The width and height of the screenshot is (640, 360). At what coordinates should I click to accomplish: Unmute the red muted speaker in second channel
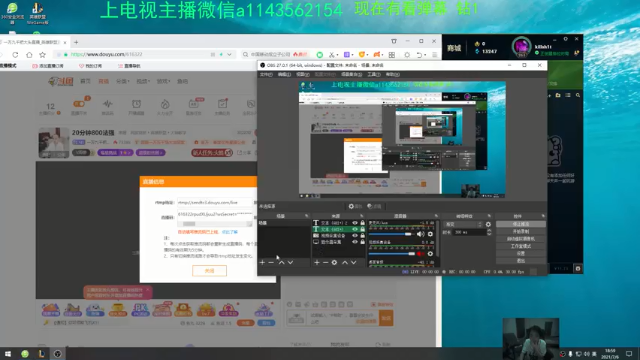click(x=420, y=253)
